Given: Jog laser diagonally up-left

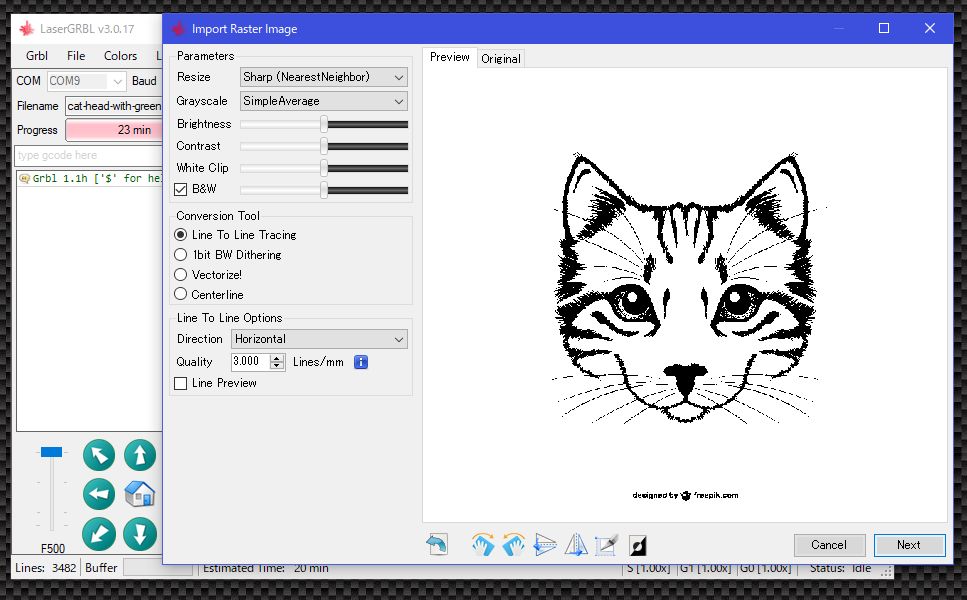Looking at the screenshot, I should tap(99, 455).
